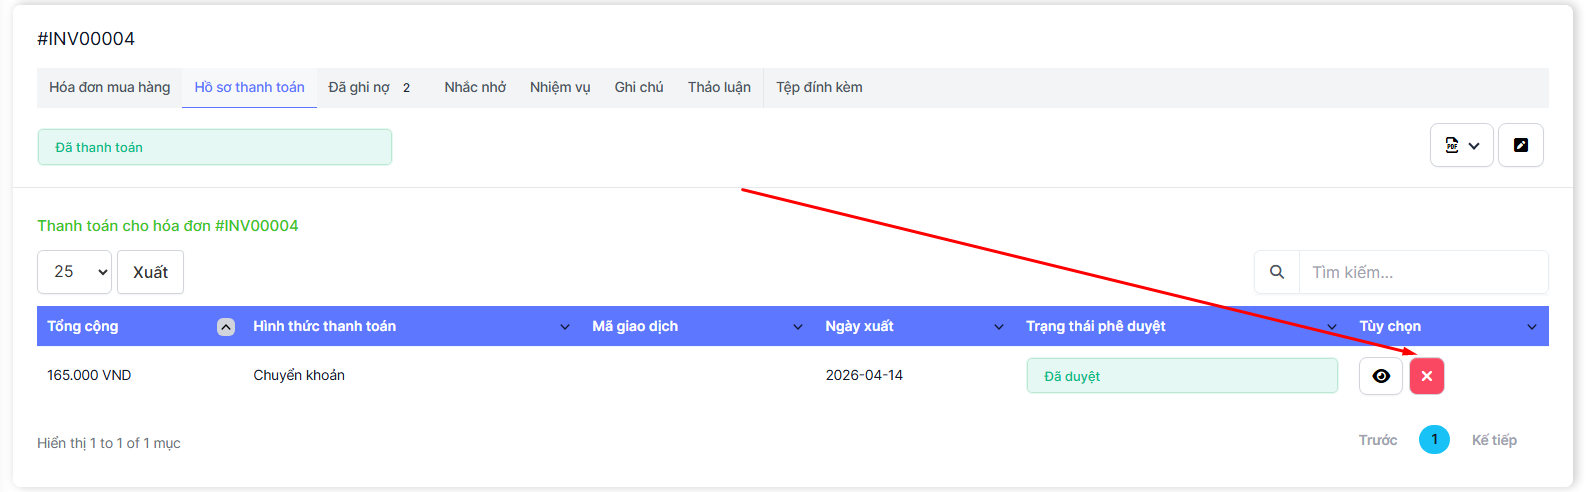
Task: View the payment record with eye icon
Action: pyautogui.click(x=1381, y=376)
